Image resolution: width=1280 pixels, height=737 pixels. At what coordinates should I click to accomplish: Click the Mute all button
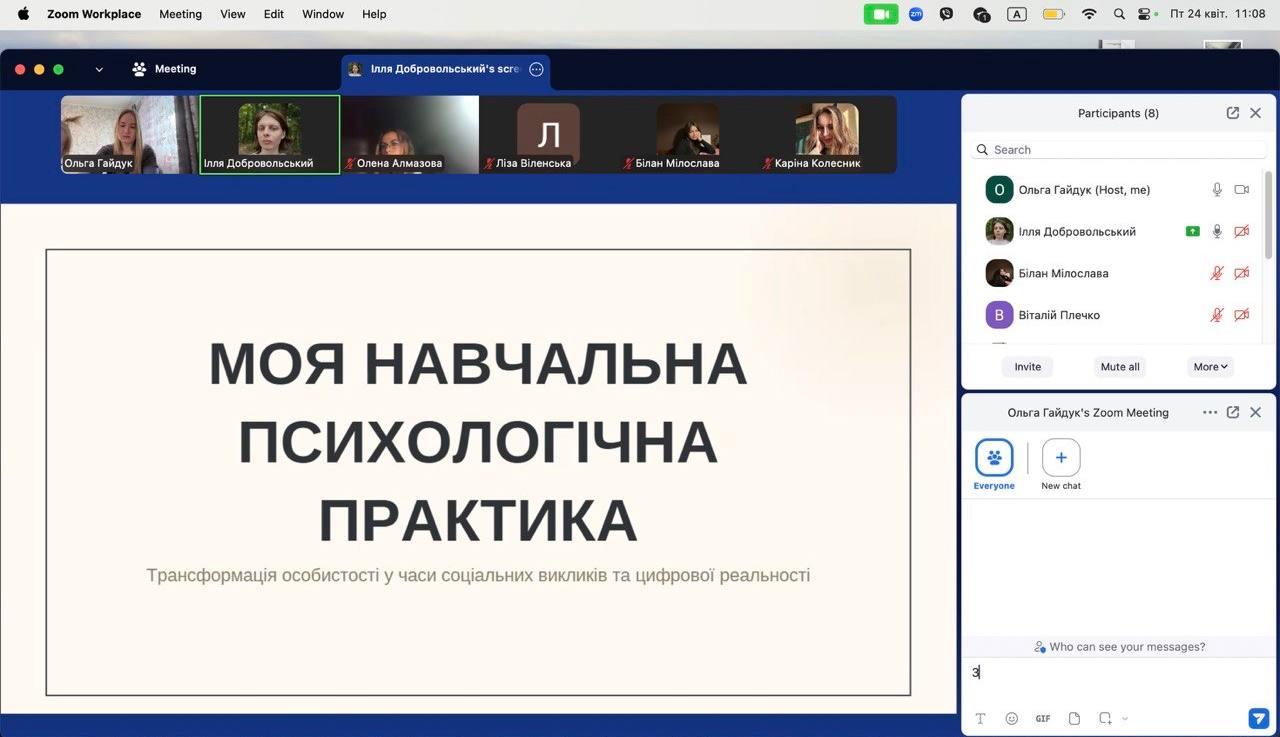1120,367
